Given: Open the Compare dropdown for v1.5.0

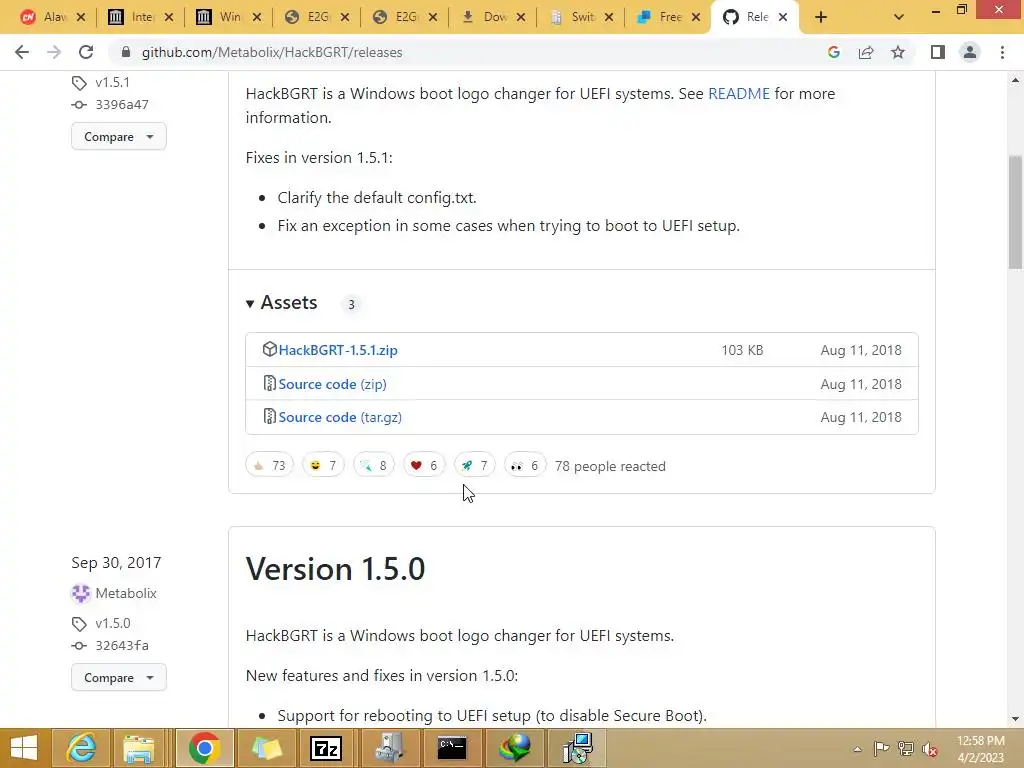Looking at the screenshot, I should coord(119,678).
